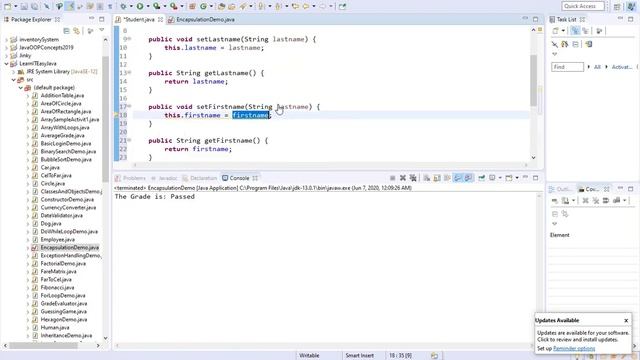Remove all sessions in Coverage view
The image size is (640, 360).
pyautogui.click(x=596, y=200)
